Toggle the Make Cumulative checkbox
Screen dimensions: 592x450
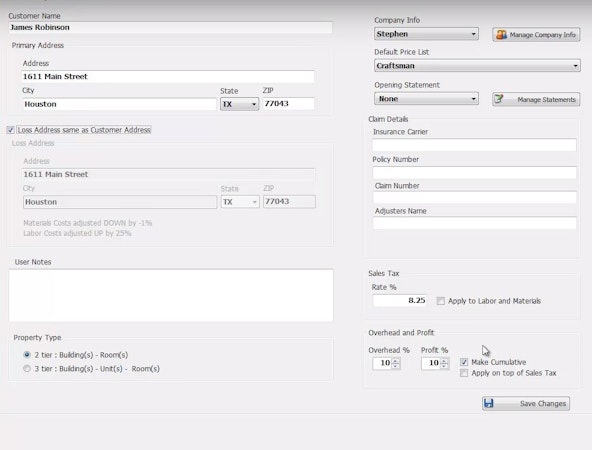click(464, 362)
